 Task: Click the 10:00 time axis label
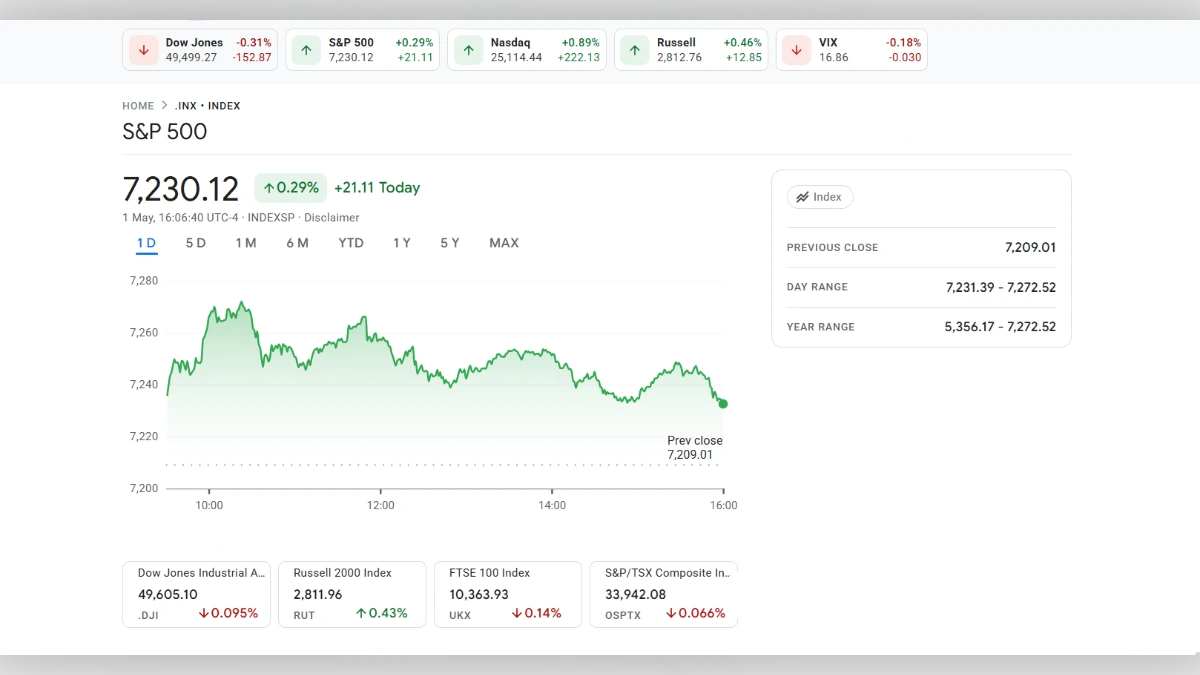(209, 505)
